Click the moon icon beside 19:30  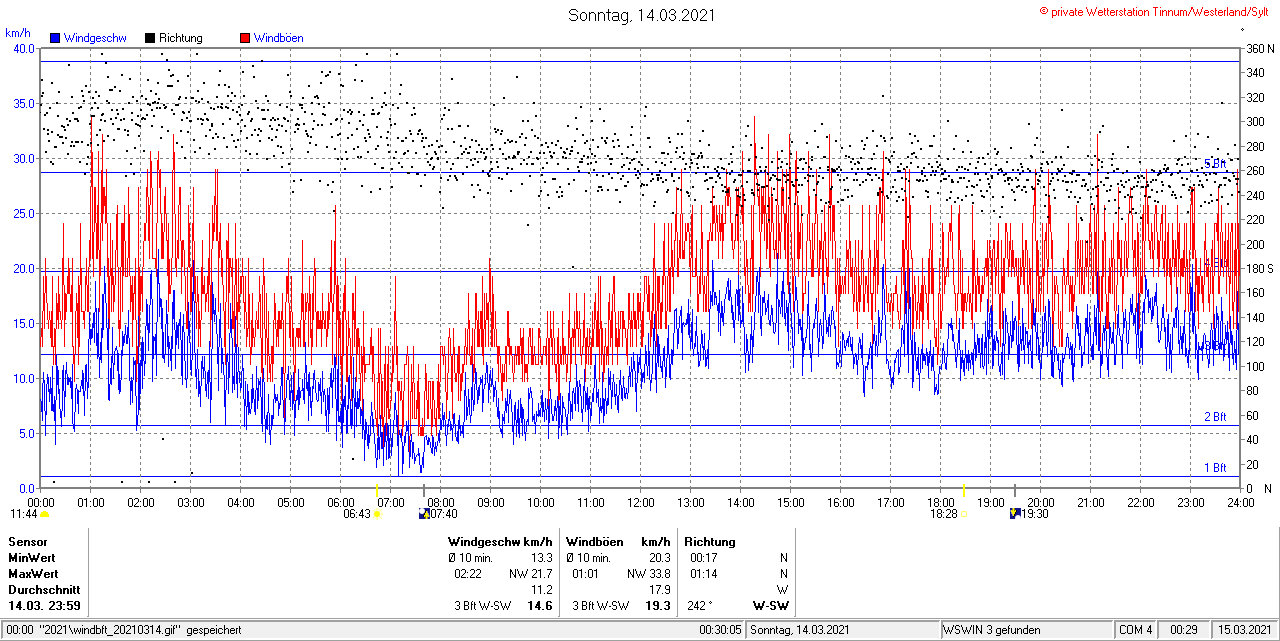coord(1015,514)
